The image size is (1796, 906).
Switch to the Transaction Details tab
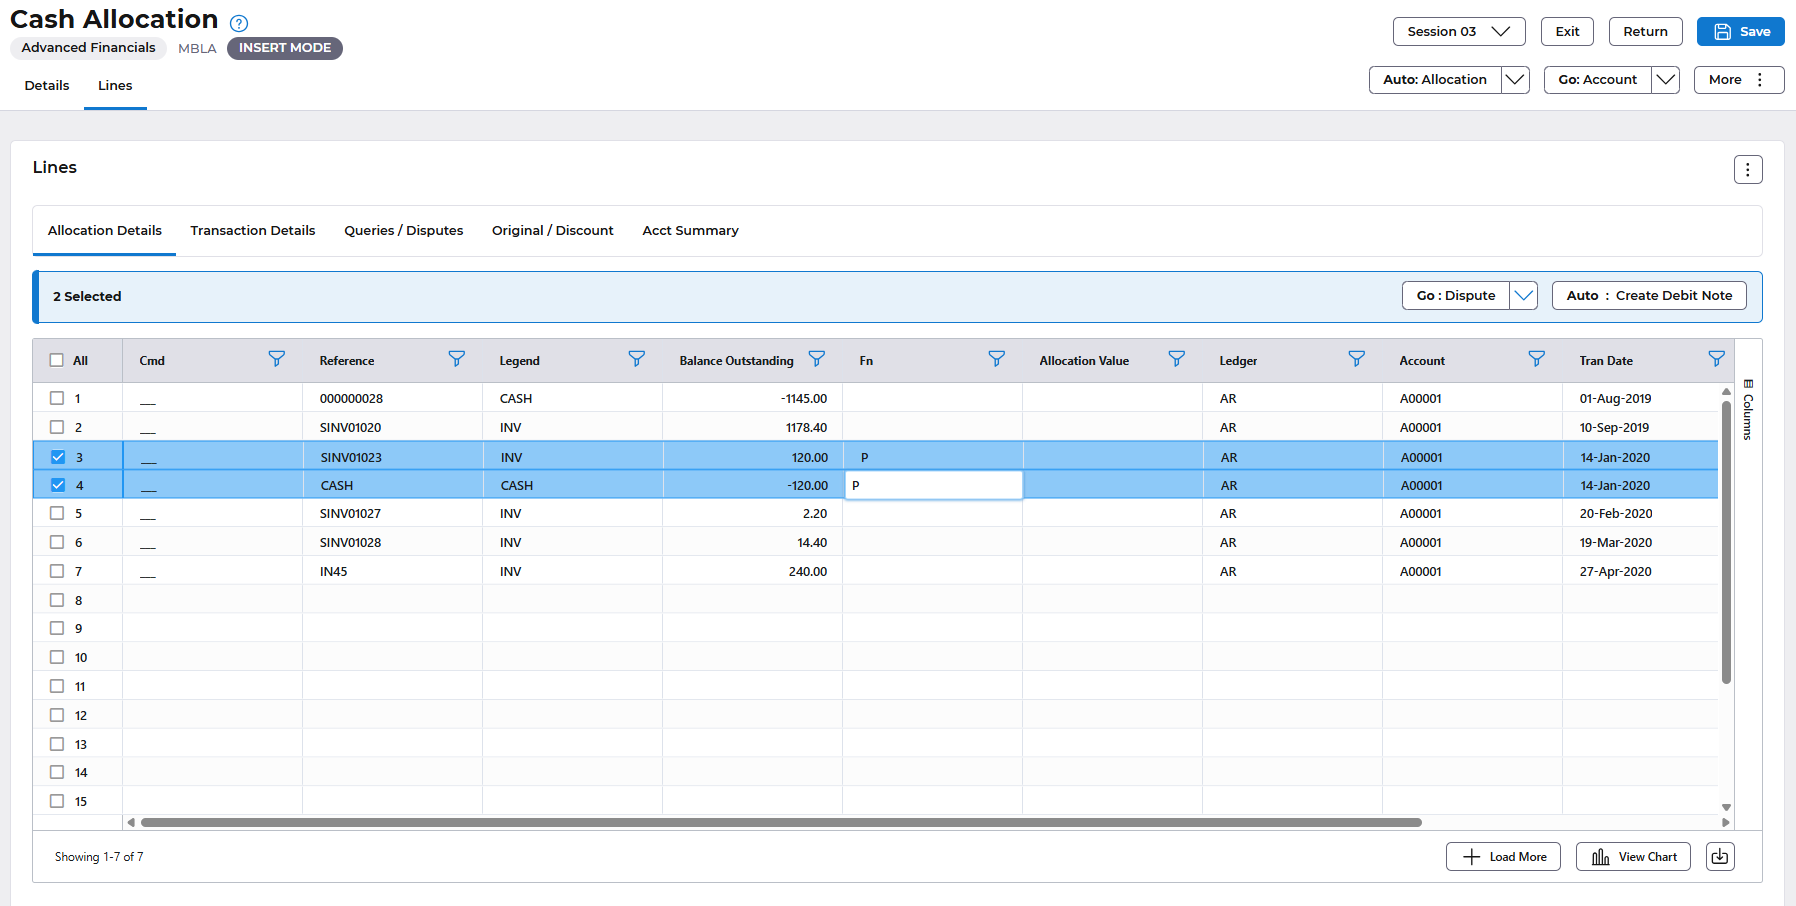pos(253,231)
